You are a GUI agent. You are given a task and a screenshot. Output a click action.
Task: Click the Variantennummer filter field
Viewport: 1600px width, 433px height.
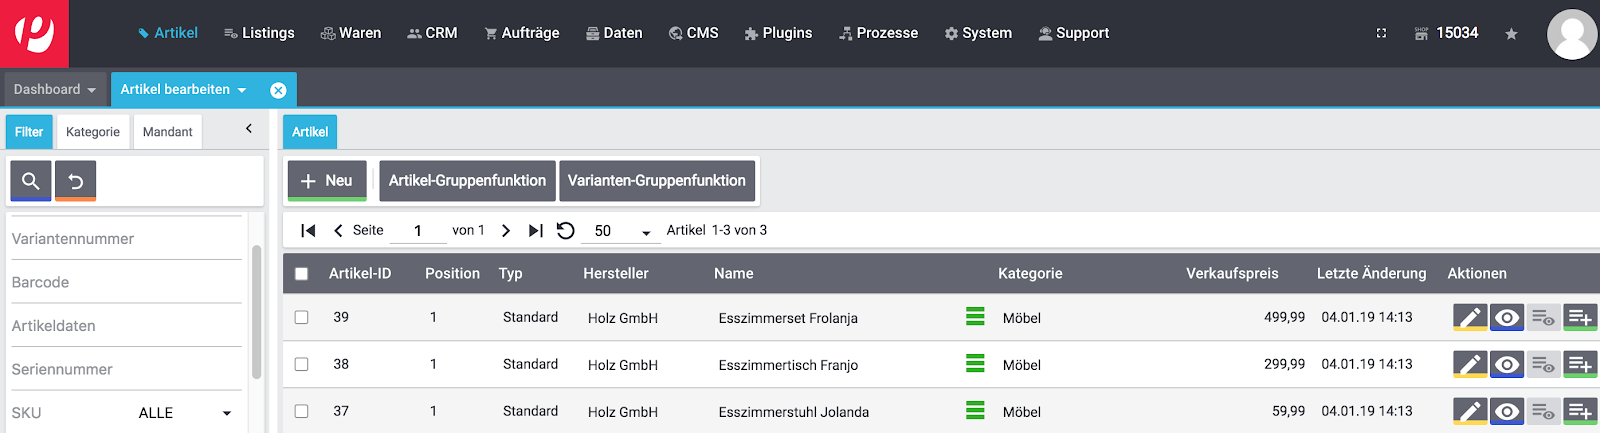tap(126, 239)
